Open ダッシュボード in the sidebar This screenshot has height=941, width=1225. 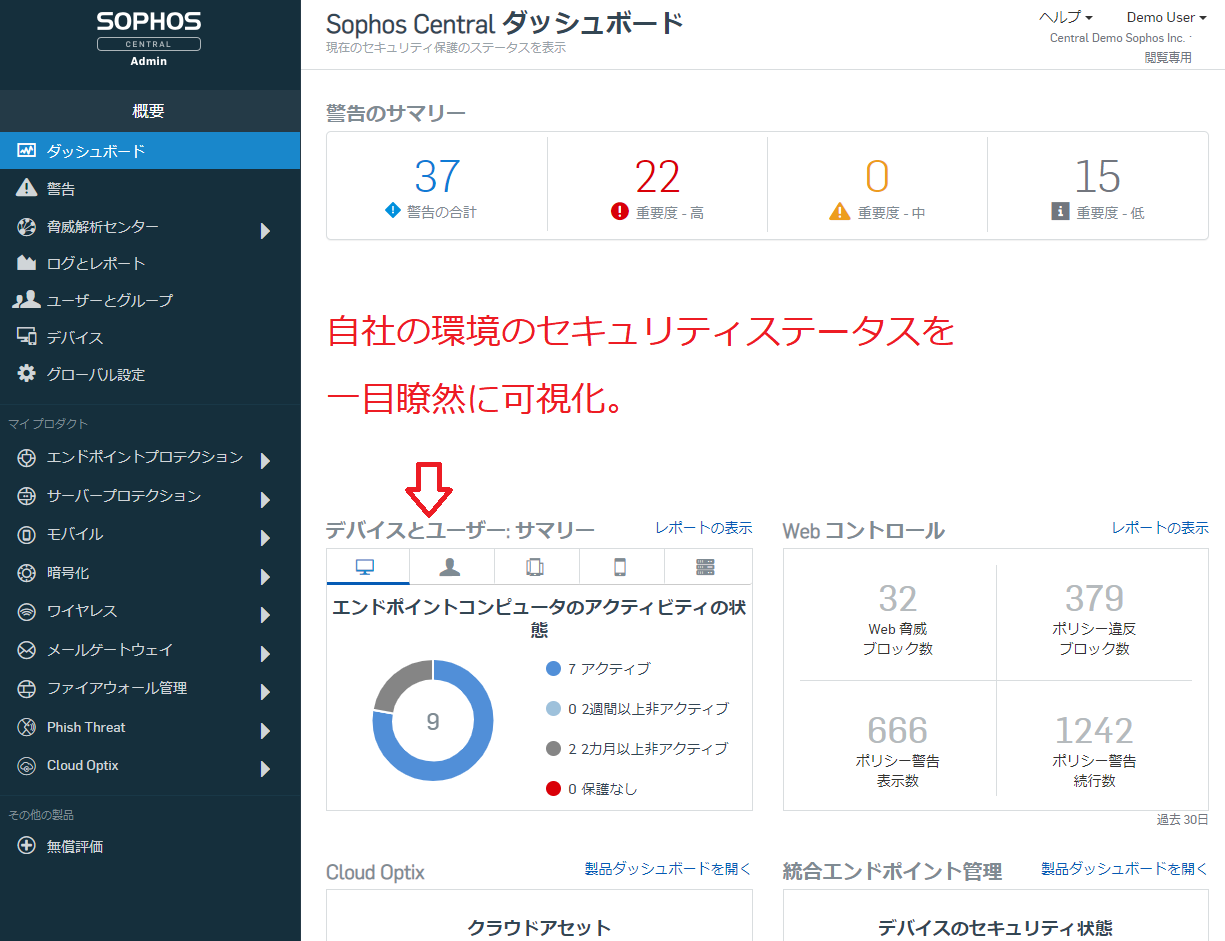click(150, 151)
